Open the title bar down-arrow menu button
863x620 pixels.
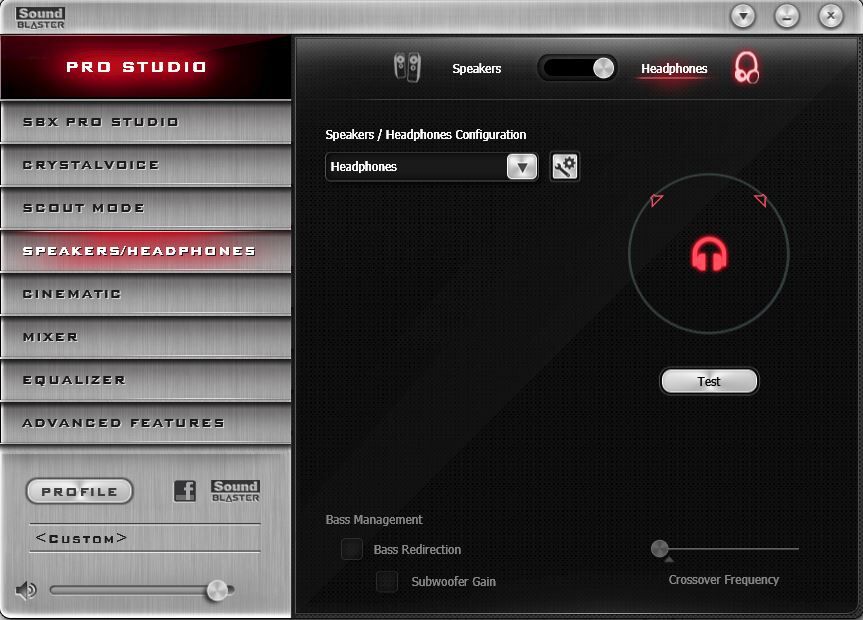(x=743, y=16)
